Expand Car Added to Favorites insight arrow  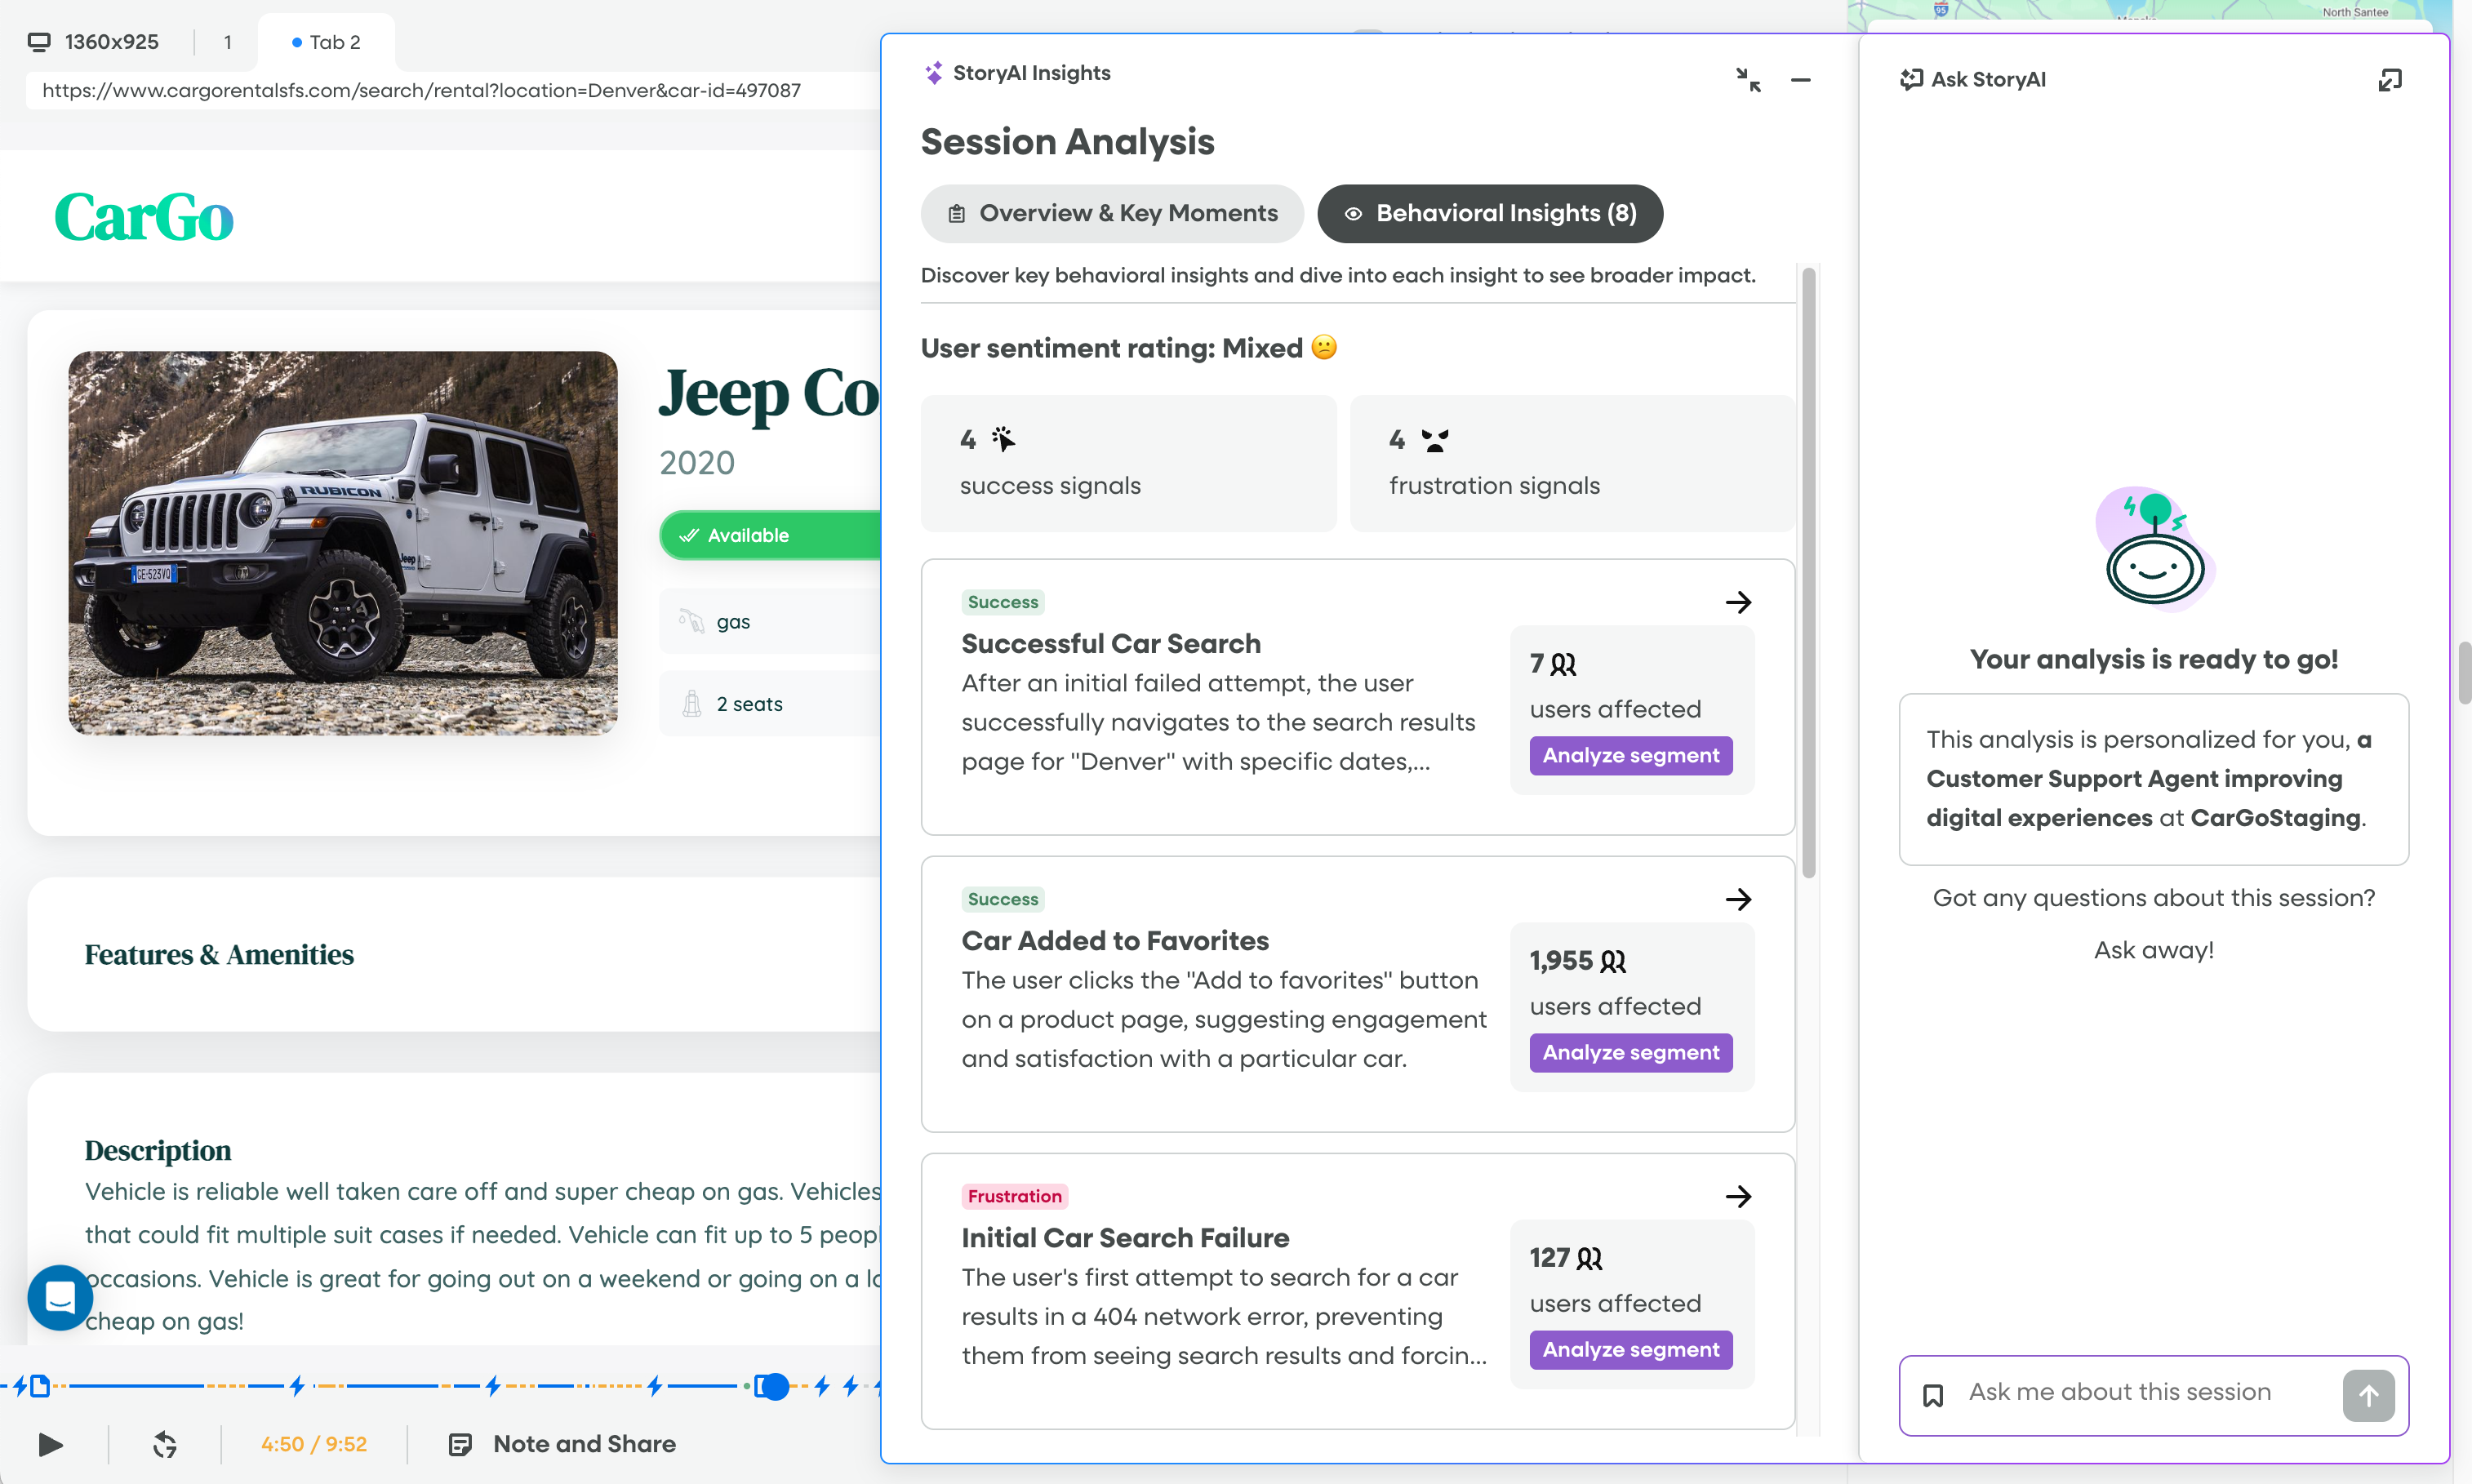(1738, 899)
